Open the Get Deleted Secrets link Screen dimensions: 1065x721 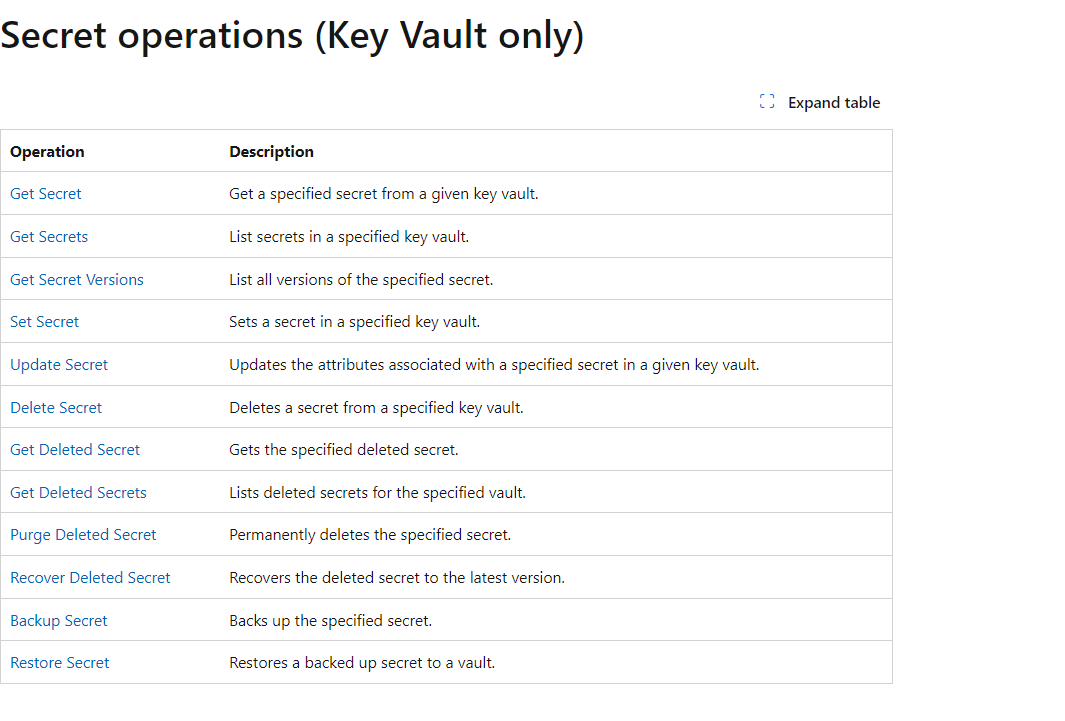click(x=78, y=492)
